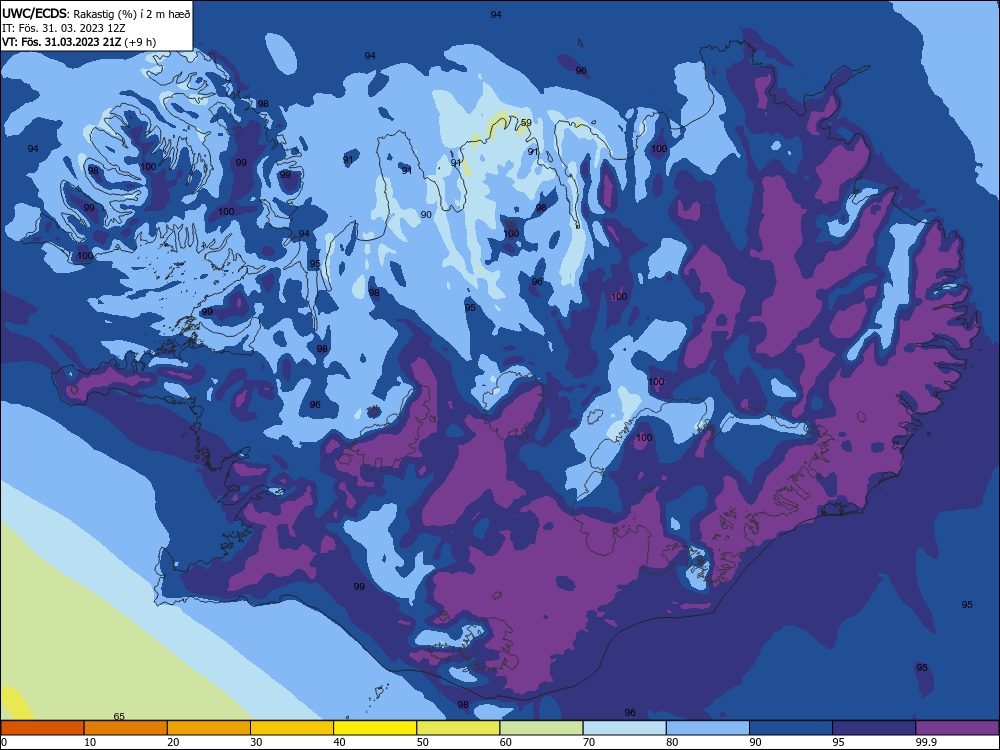Select the orange 10–20 legend swatch
This screenshot has height=750, width=1000.
coord(126,728)
